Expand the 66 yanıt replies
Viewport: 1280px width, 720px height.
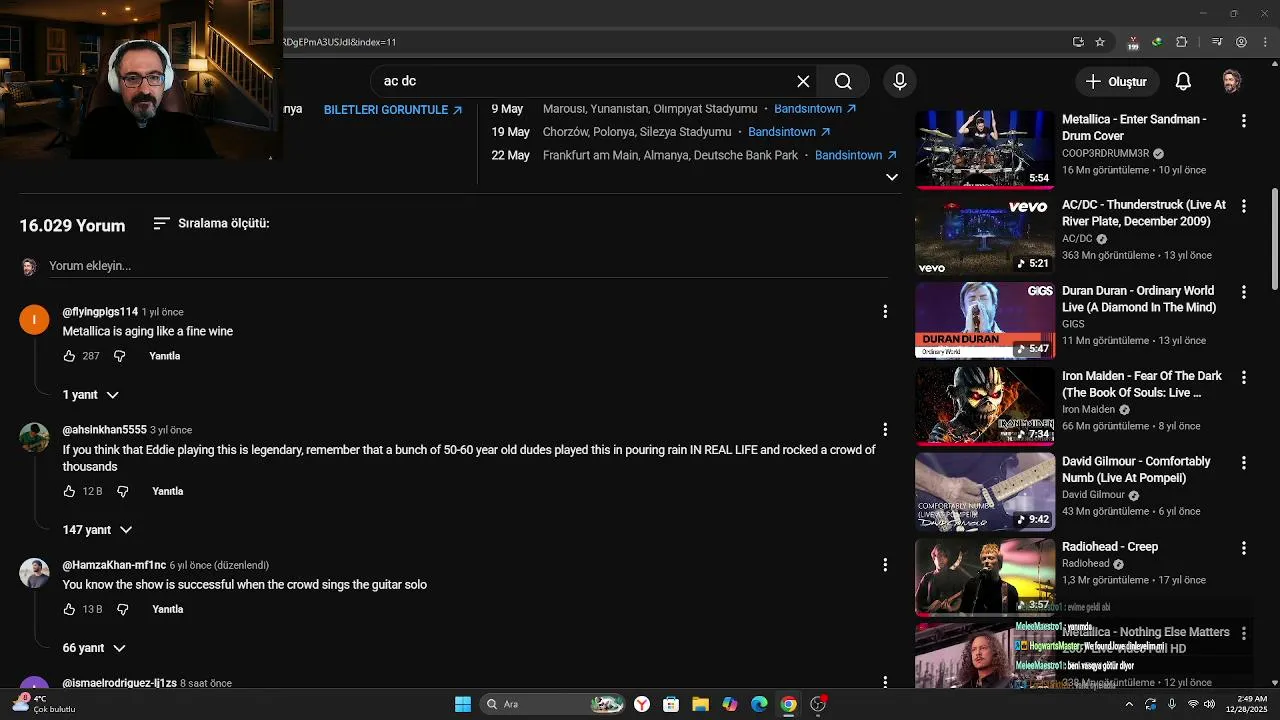[94, 648]
